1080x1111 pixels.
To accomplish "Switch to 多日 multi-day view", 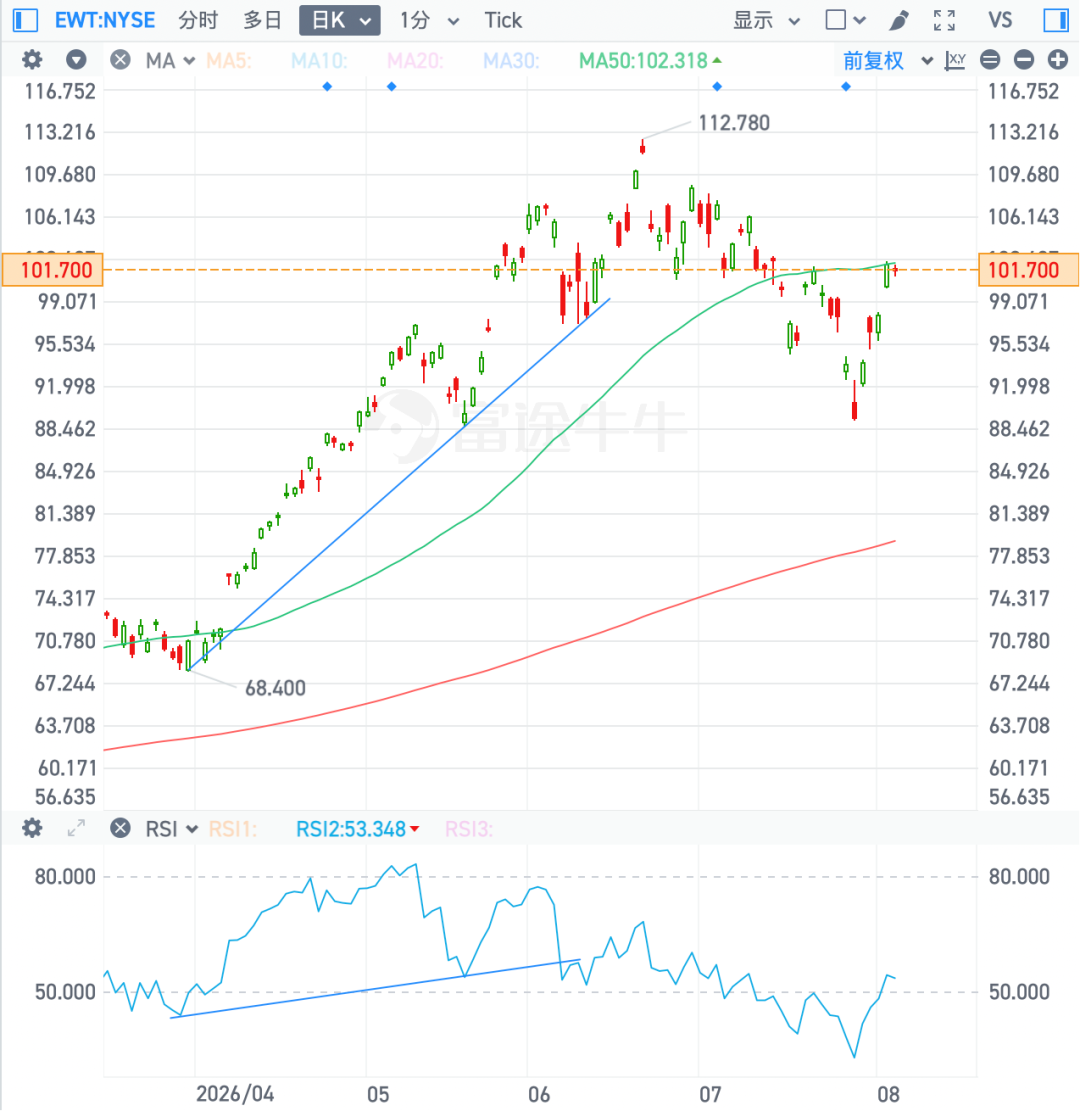I will click(x=262, y=20).
